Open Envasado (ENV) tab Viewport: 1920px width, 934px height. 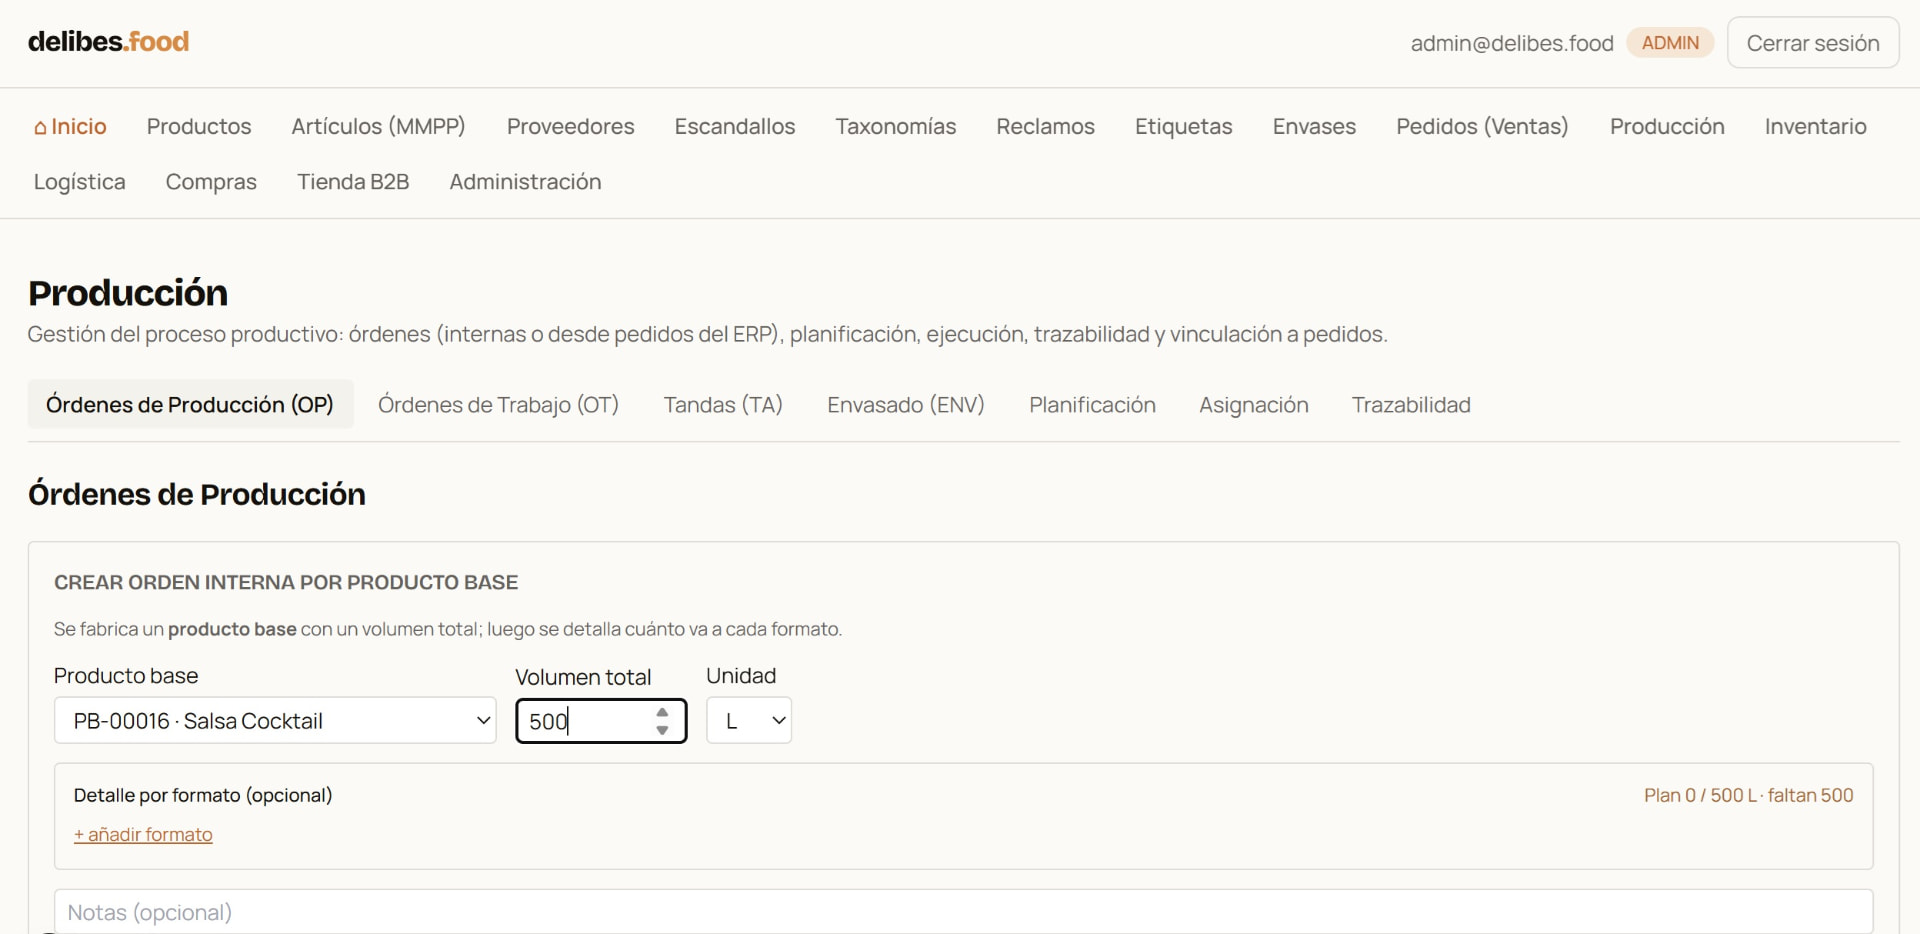tap(906, 404)
